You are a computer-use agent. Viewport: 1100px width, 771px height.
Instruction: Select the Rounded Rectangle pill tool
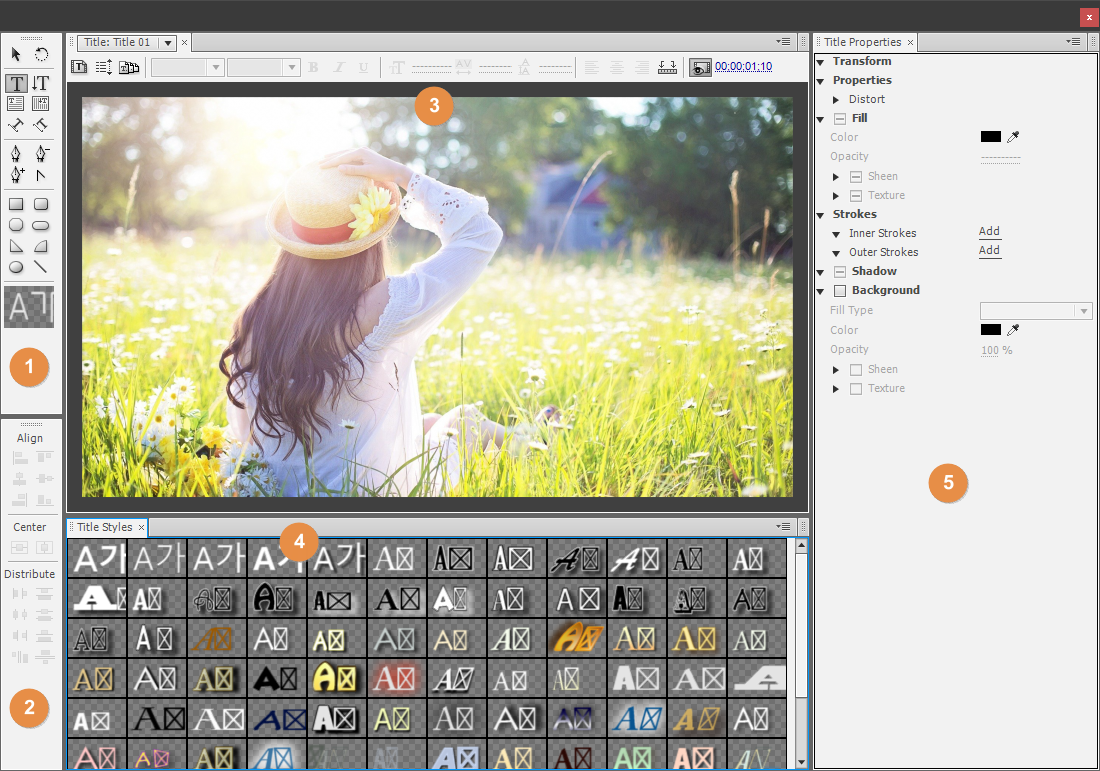(41, 225)
